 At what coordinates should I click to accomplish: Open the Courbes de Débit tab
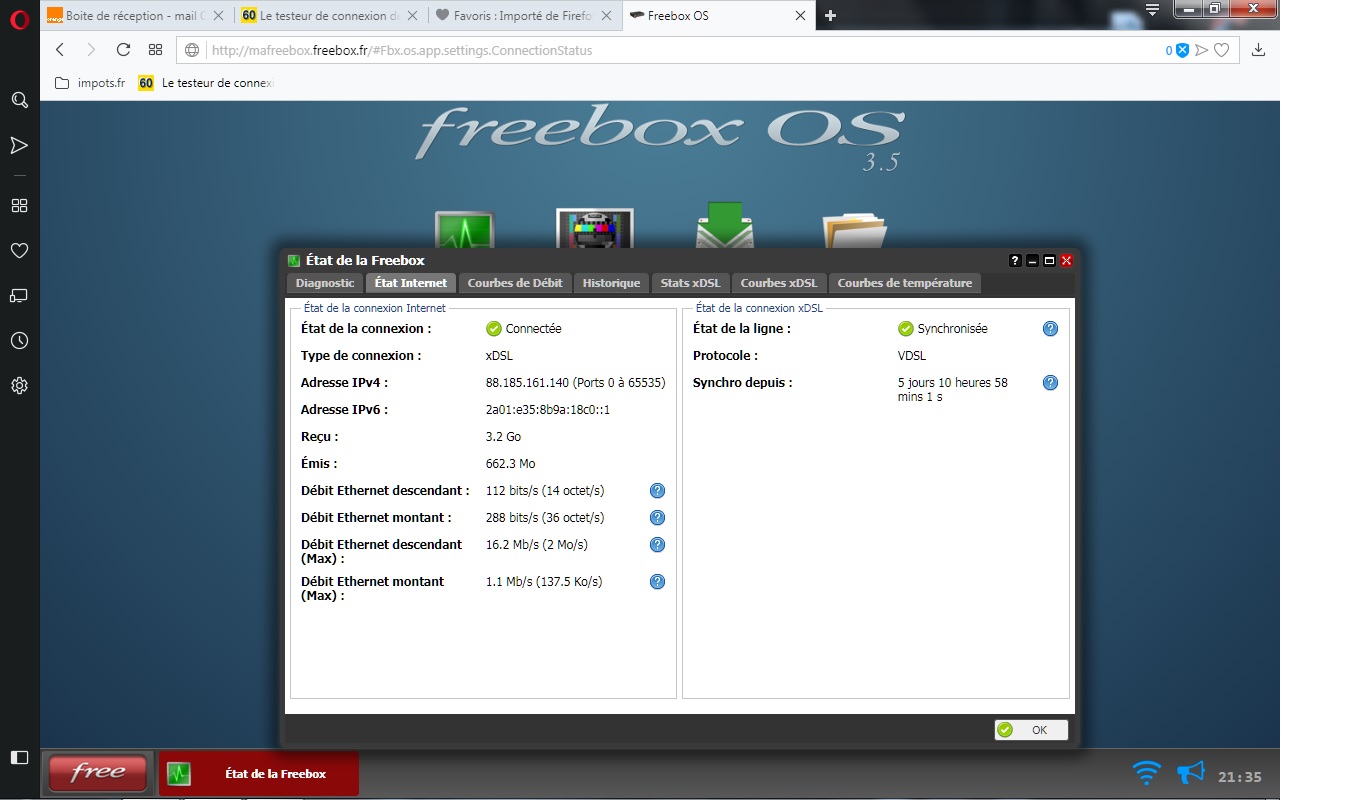[515, 283]
